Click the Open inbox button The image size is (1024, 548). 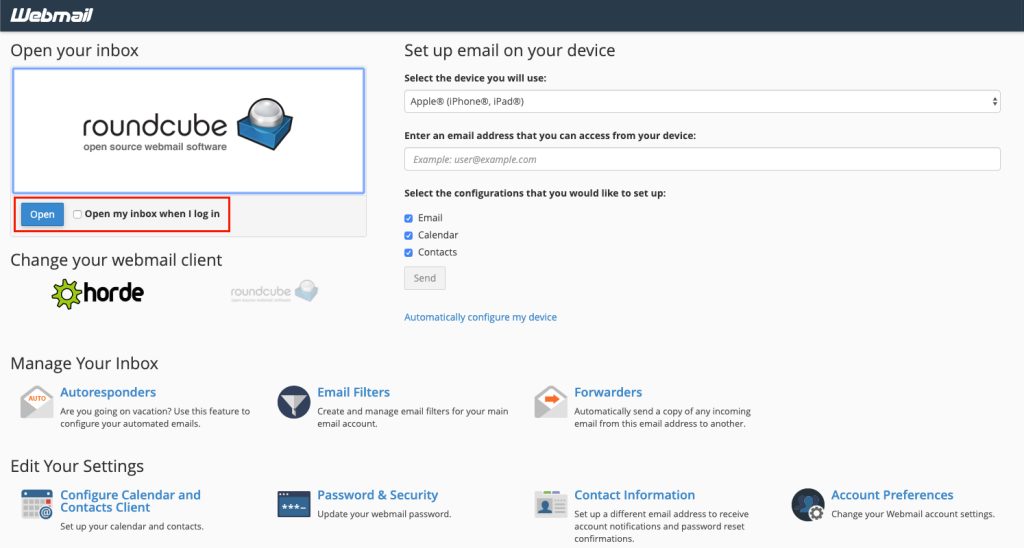[42, 214]
